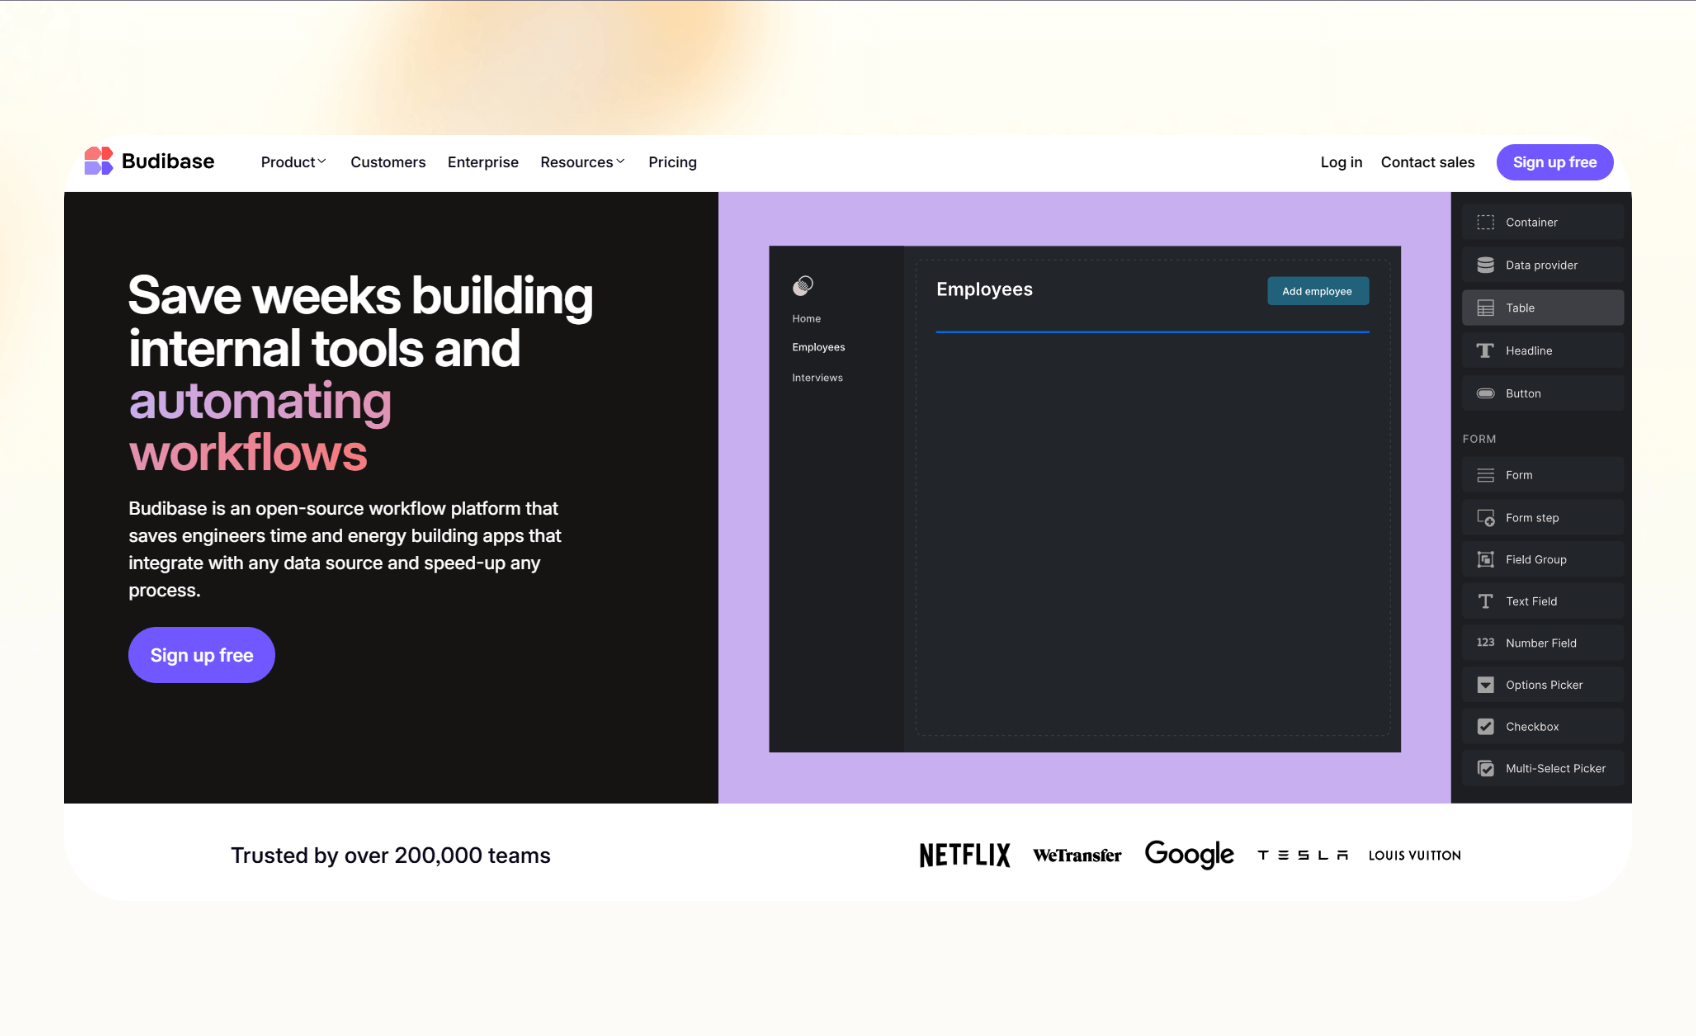Open the Enterprise page
The image size is (1696, 1036).
pyautogui.click(x=483, y=162)
